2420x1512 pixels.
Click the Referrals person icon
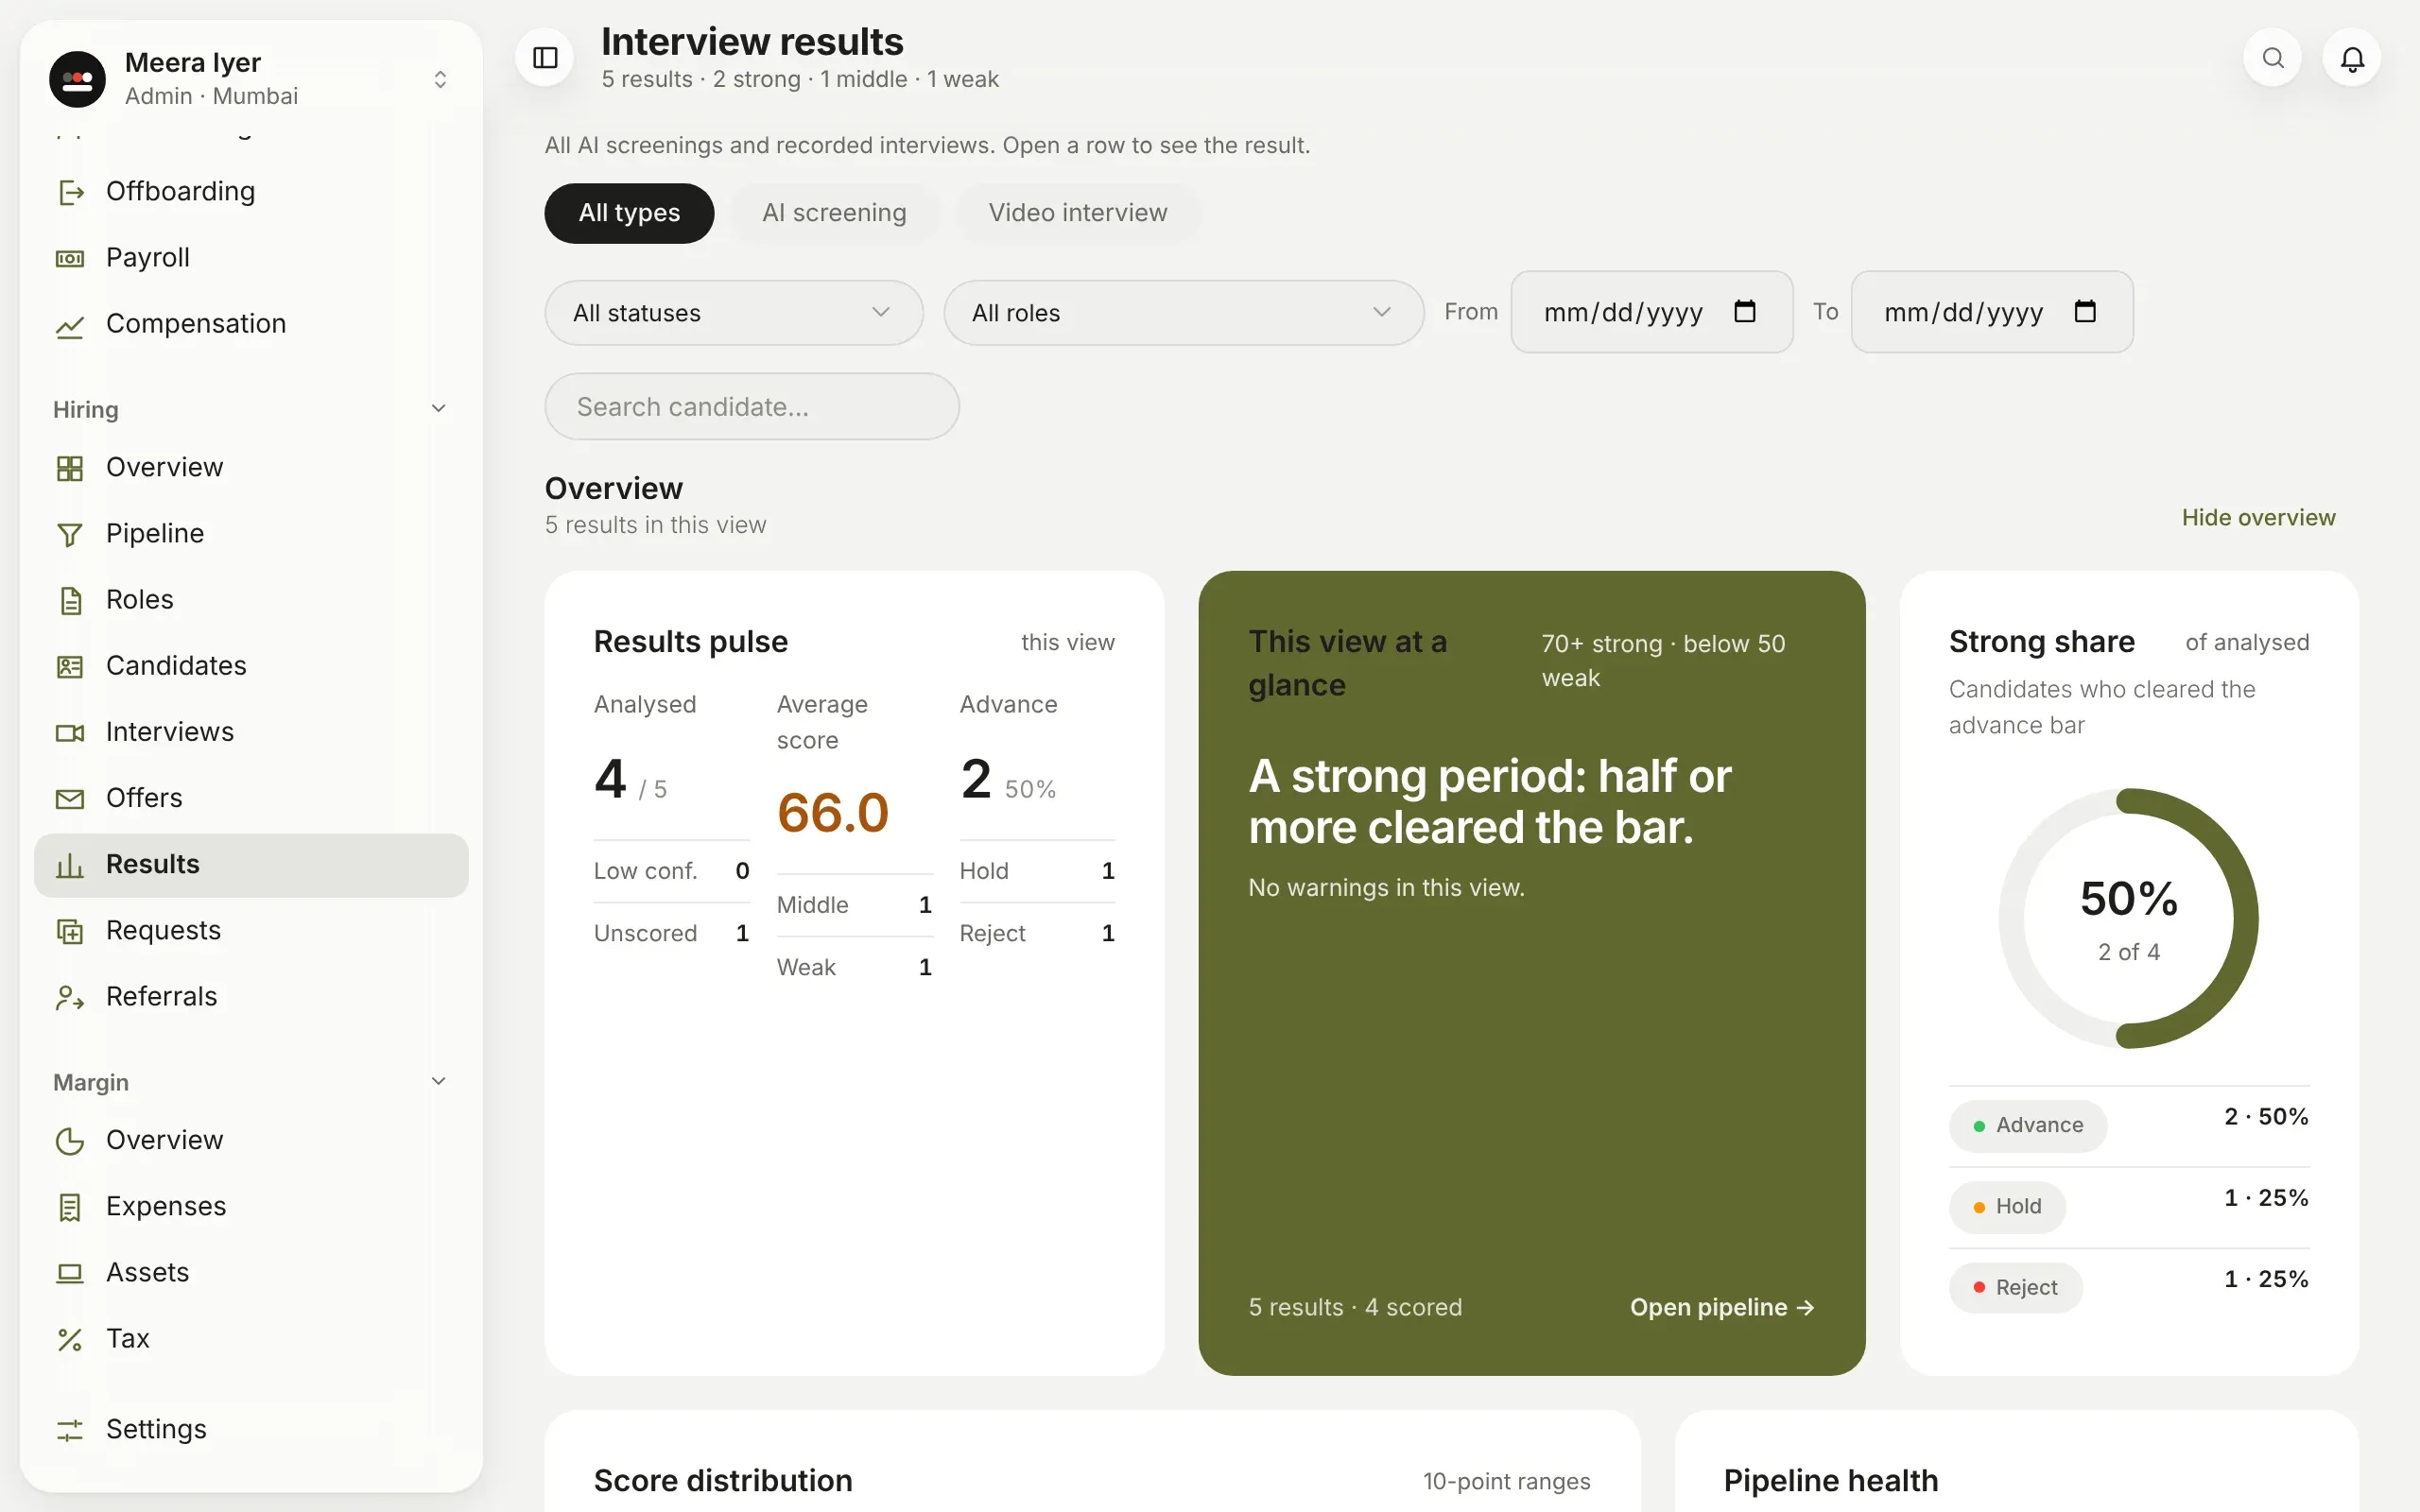[70, 997]
